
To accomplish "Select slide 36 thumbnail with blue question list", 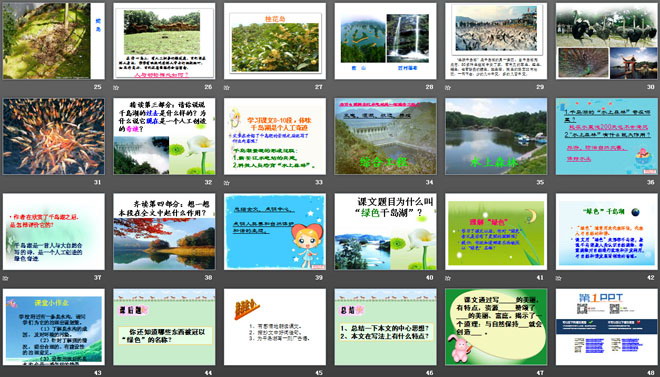I will coord(607,136).
